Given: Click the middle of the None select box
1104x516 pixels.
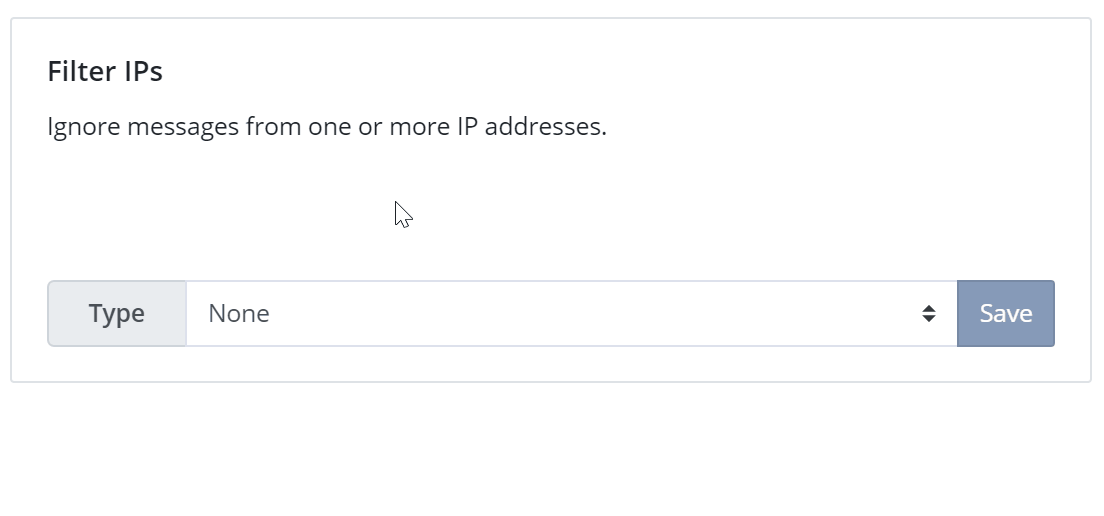Looking at the screenshot, I should pos(572,313).
